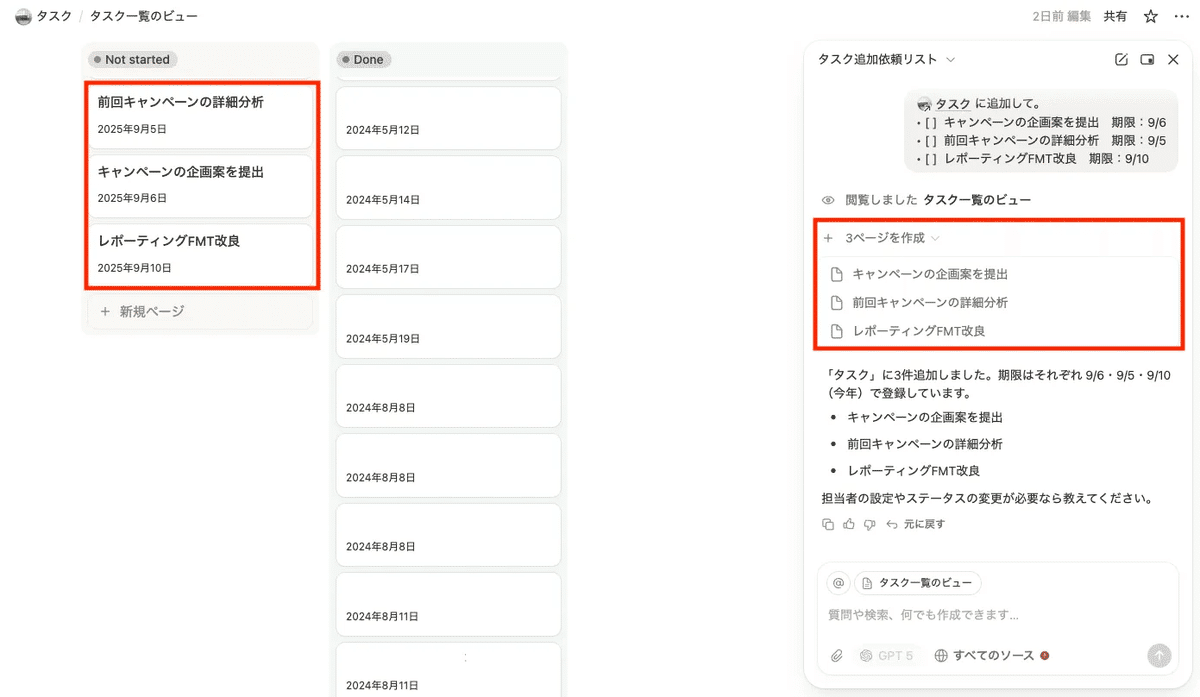This screenshot has height=697, width=1200.
Task: Give a thumbs up to the response
Action: tap(848, 524)
